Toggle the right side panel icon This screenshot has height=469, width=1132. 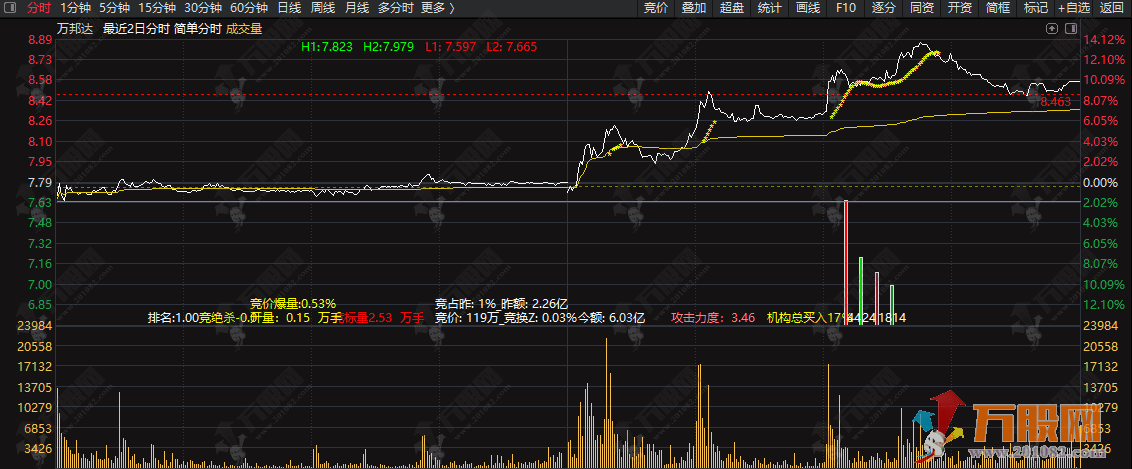[1071, 28]
